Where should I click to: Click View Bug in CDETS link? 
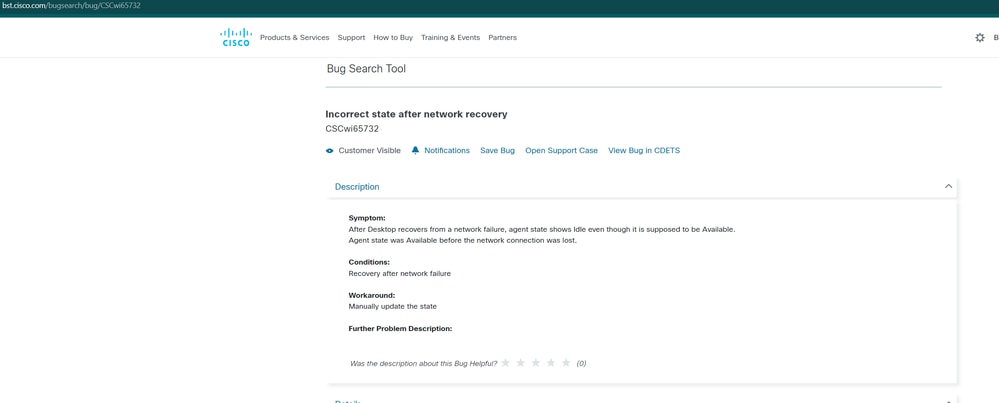644,150
